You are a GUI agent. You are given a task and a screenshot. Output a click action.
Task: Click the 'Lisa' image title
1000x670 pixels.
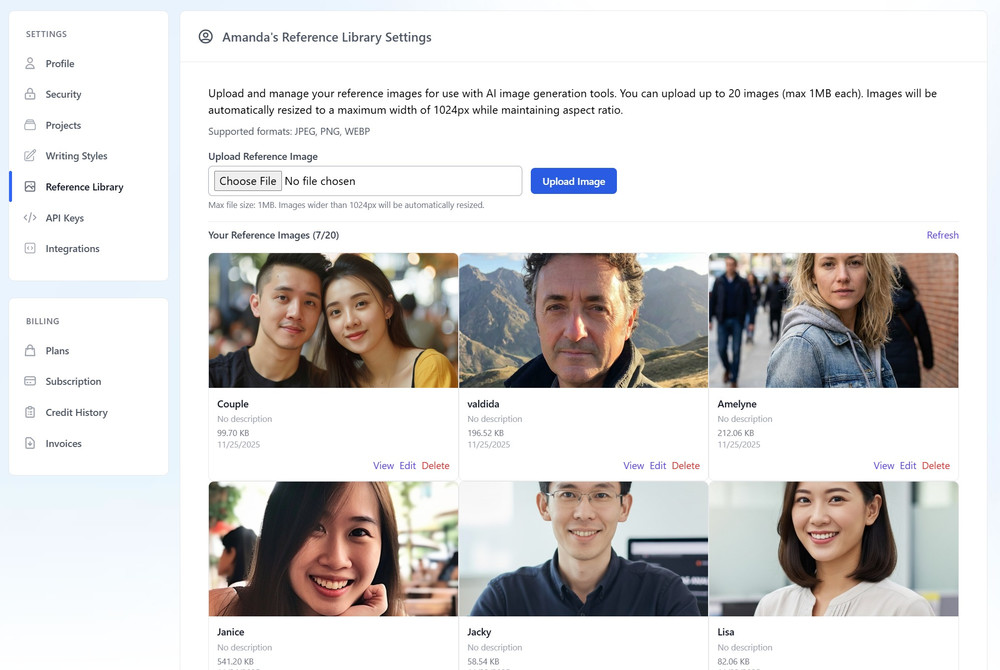pyautogui.click(x=725, y=632)
